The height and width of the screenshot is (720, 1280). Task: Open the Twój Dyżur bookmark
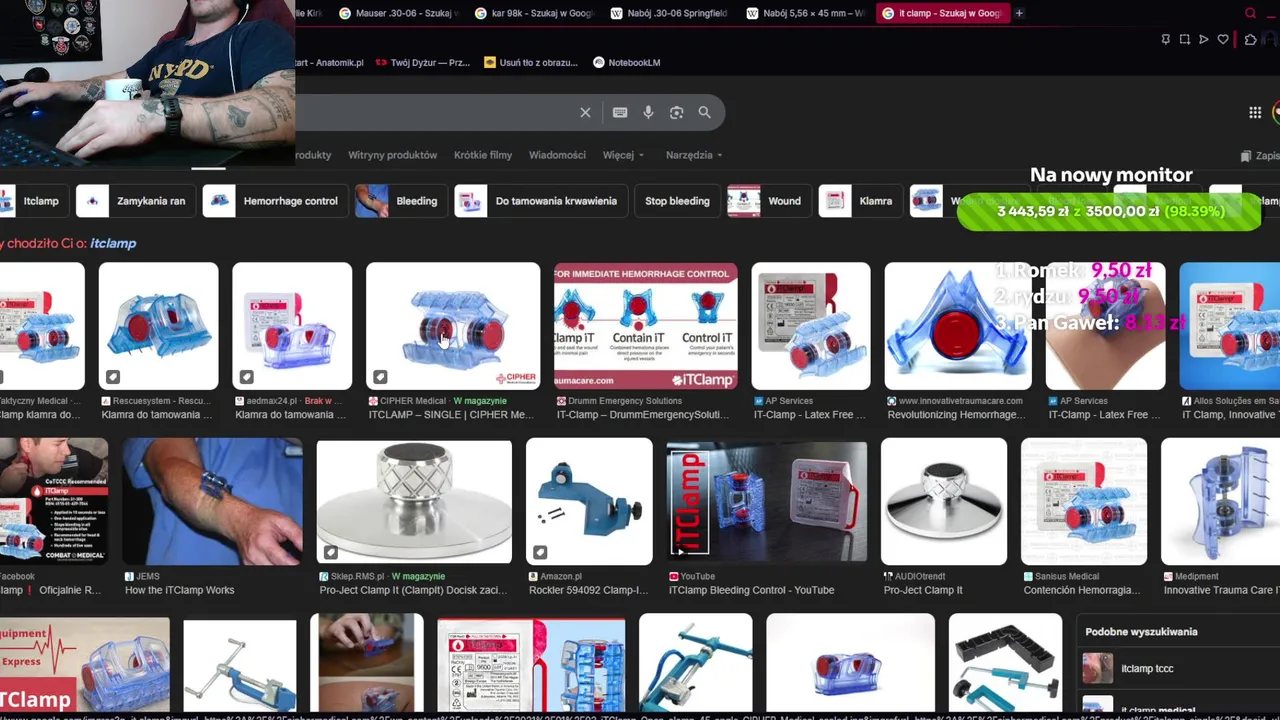click(422, 62)
